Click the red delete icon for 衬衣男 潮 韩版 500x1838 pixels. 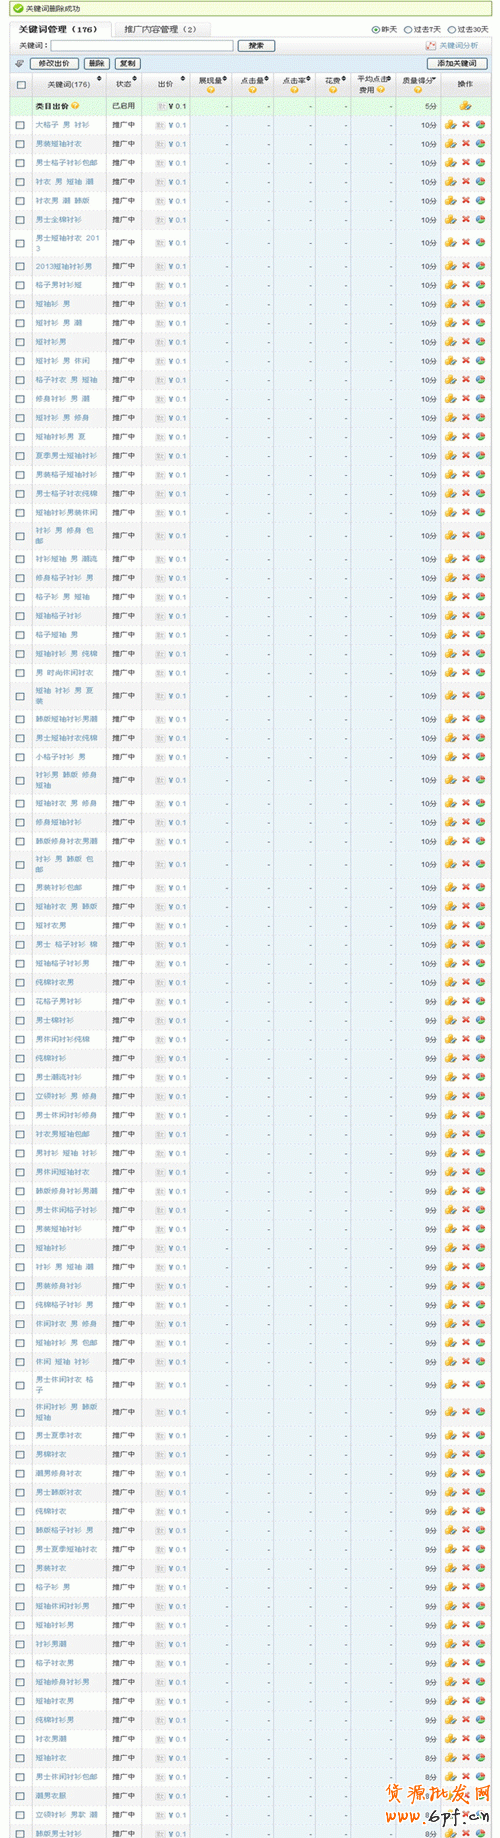[465, 201]
